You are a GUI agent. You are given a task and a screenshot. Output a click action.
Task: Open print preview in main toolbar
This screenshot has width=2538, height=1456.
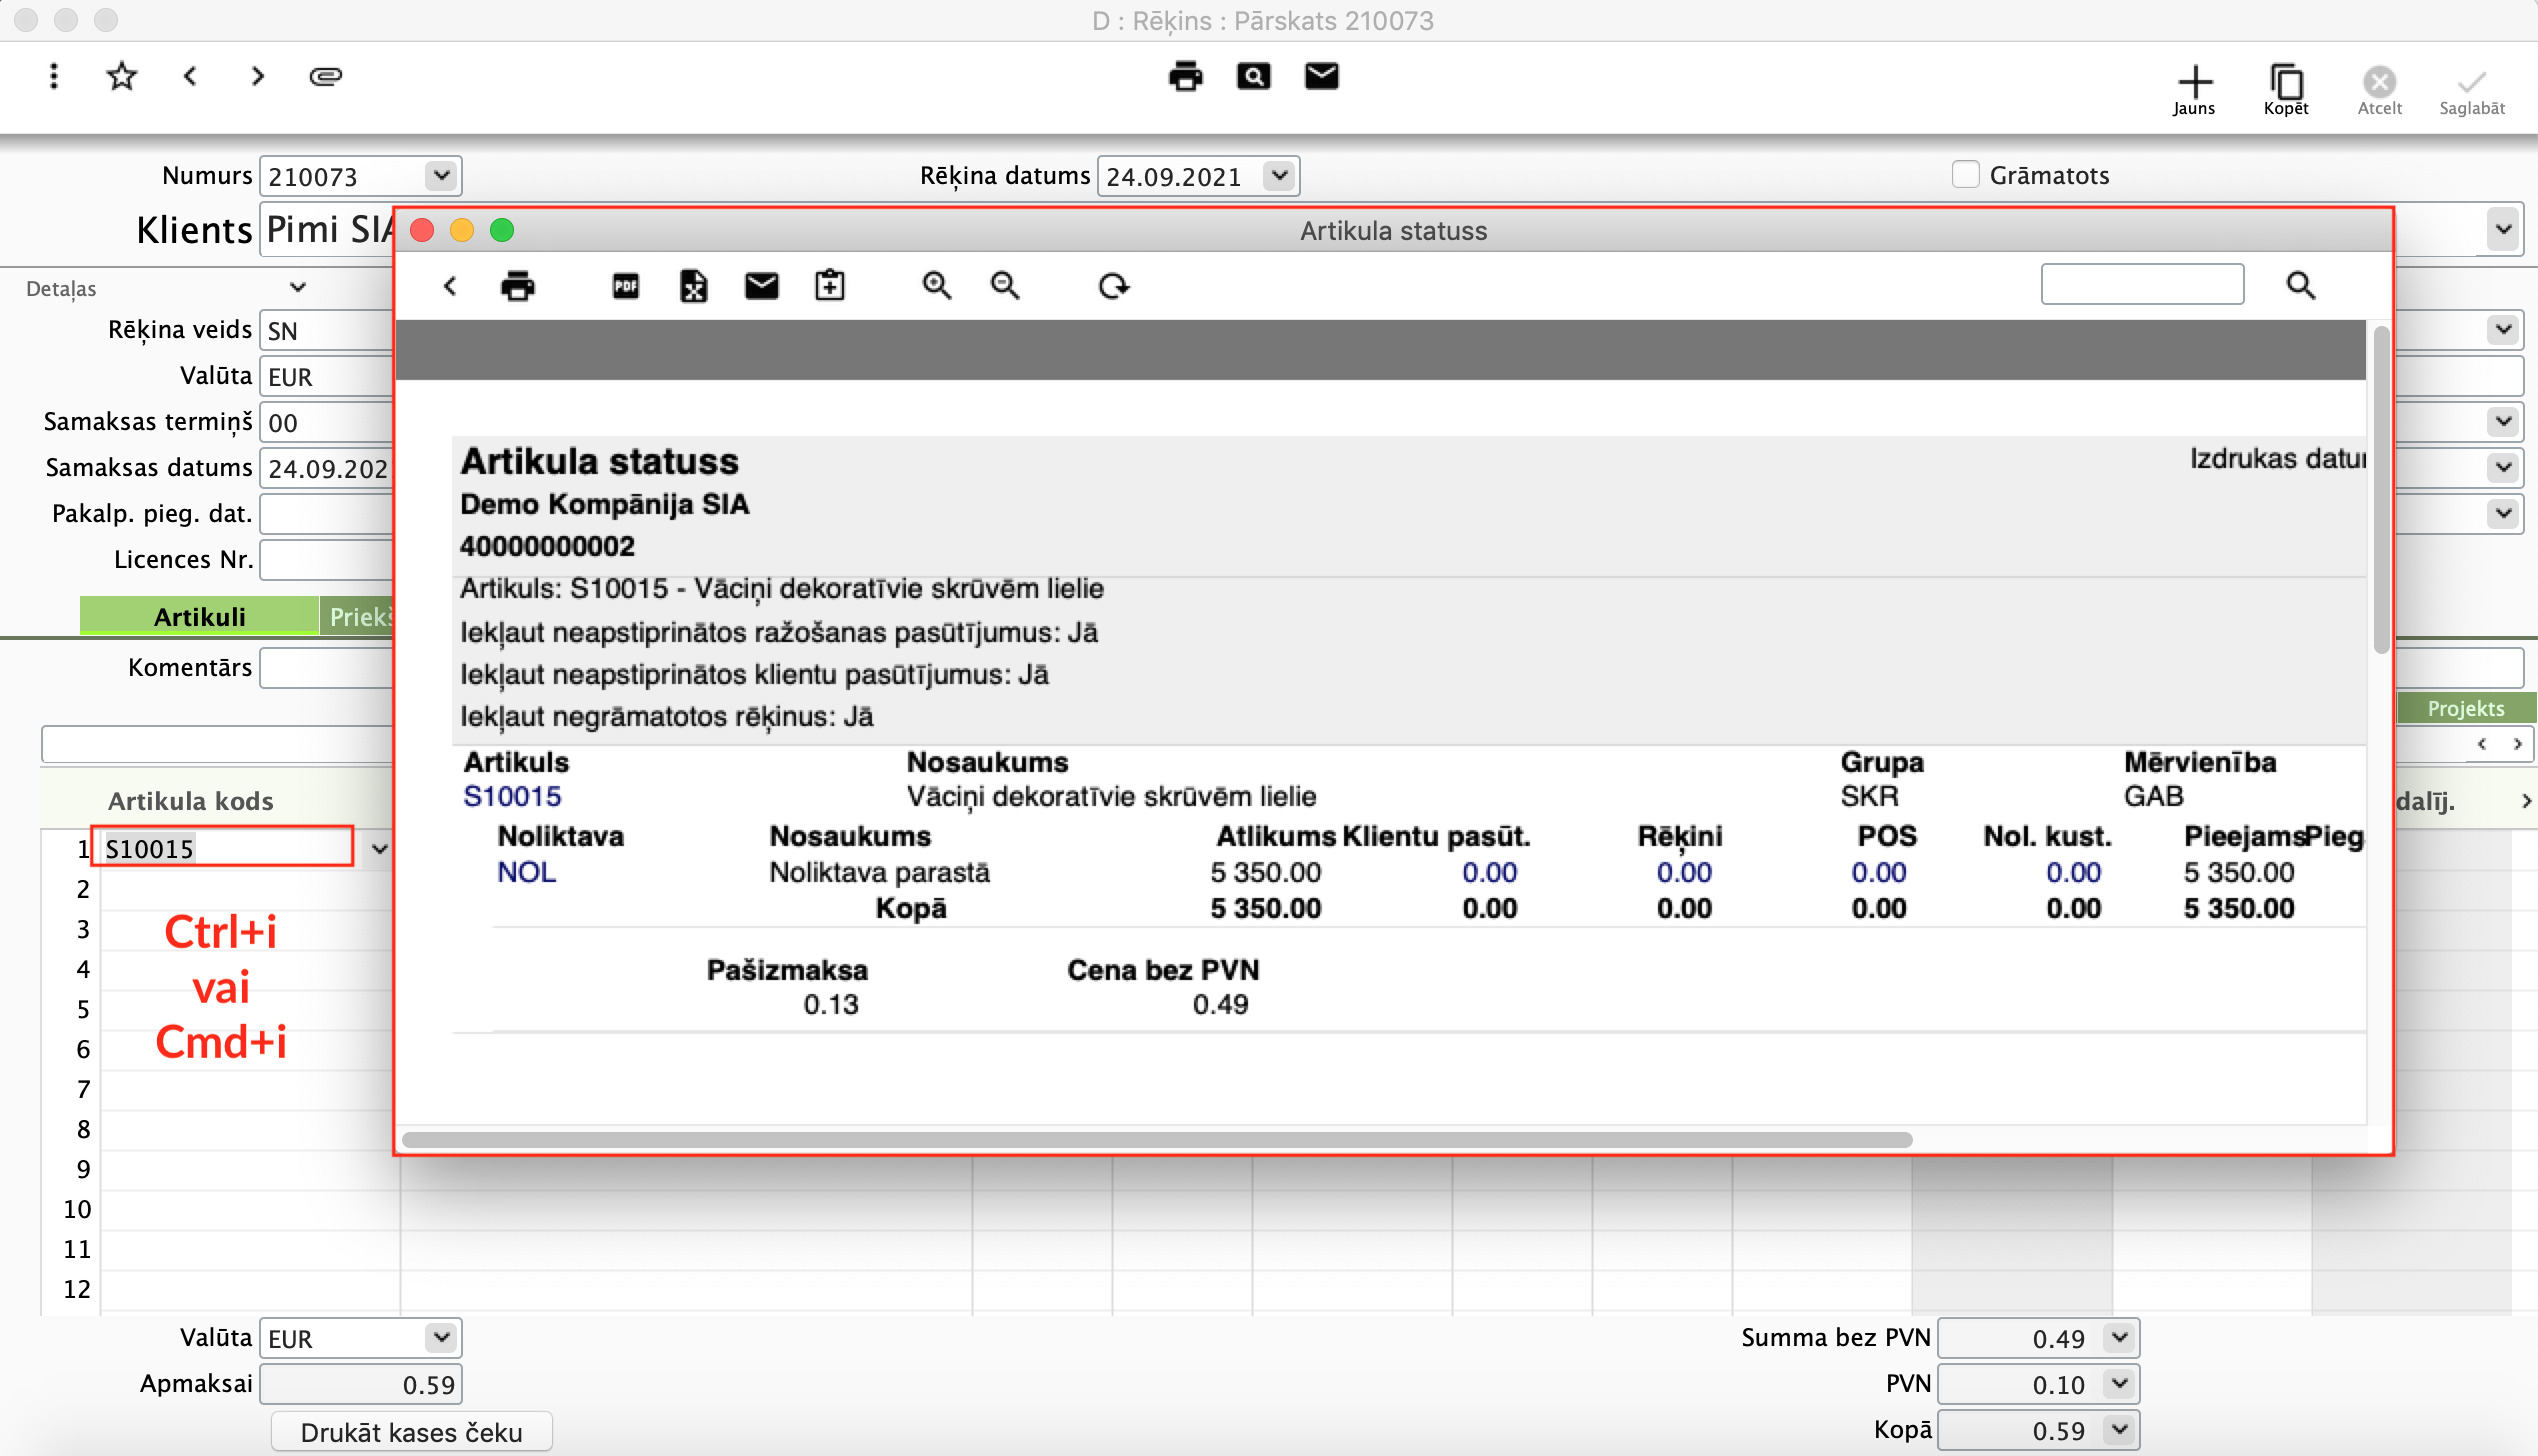(1253, 76)
